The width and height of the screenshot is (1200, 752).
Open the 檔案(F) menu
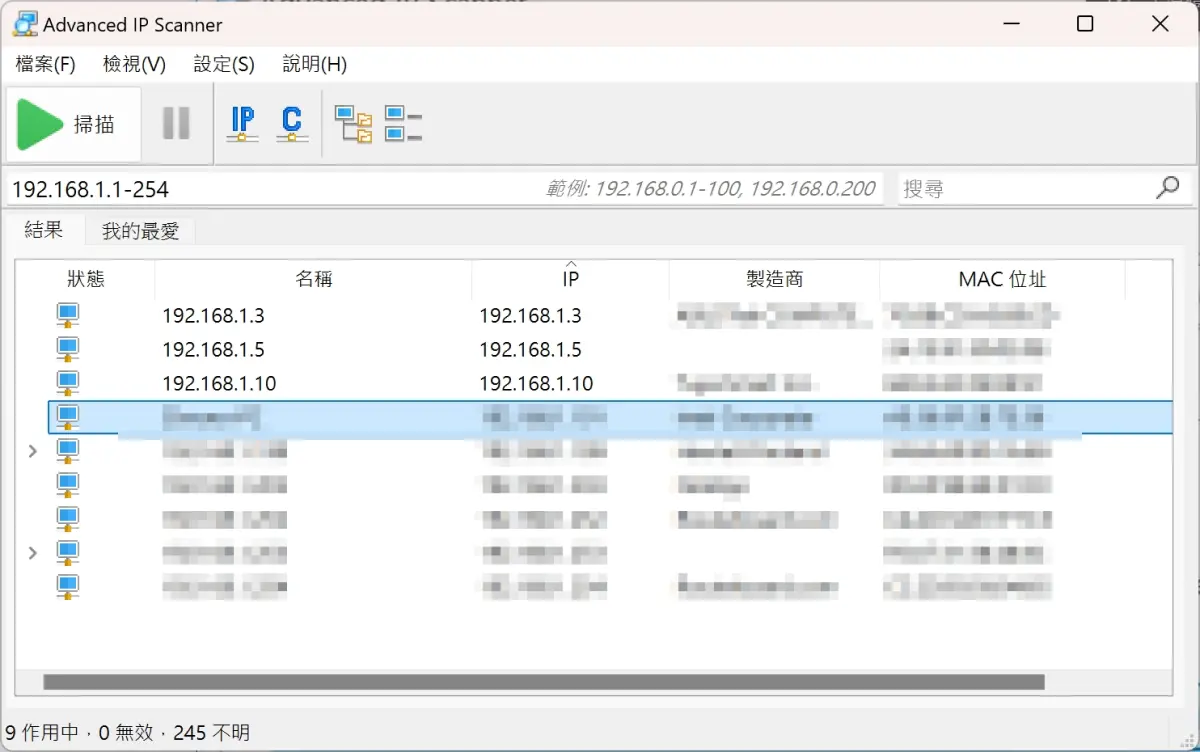pyautogui.click(x=46, y=64)
